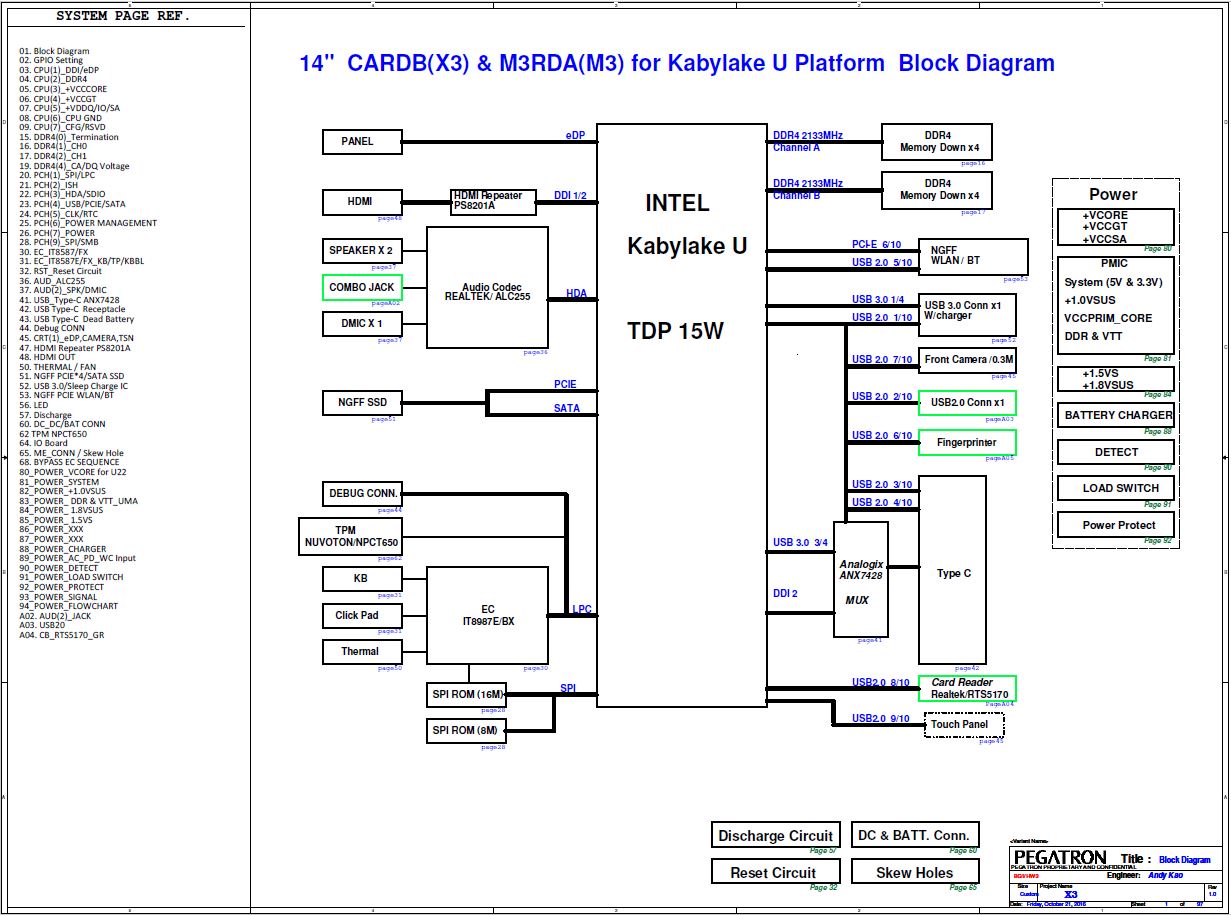Click the SYSTEM PAGE REF. header

123,17
